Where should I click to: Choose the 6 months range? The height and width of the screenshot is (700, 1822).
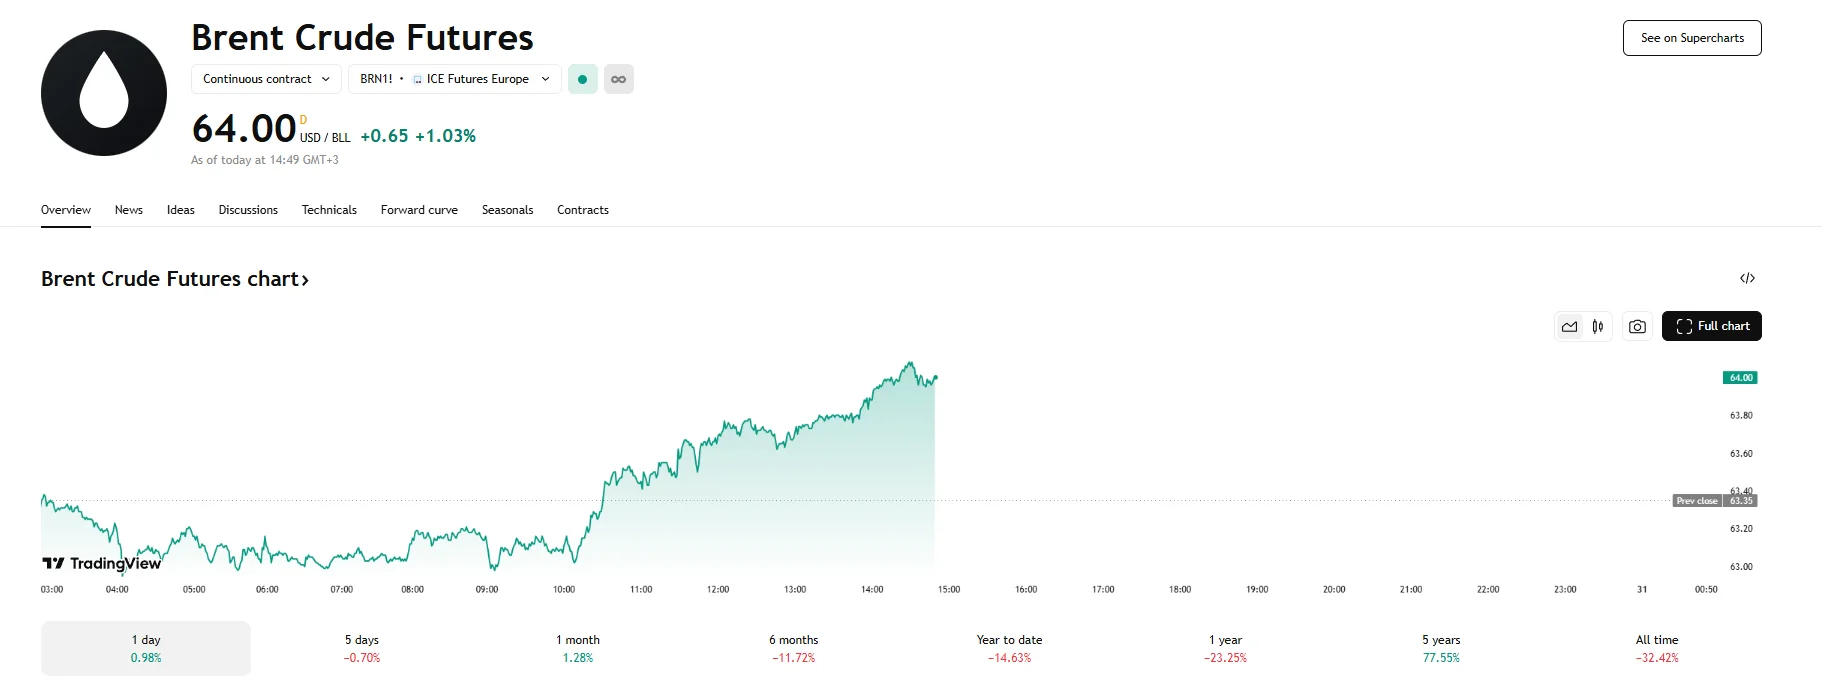794,648
